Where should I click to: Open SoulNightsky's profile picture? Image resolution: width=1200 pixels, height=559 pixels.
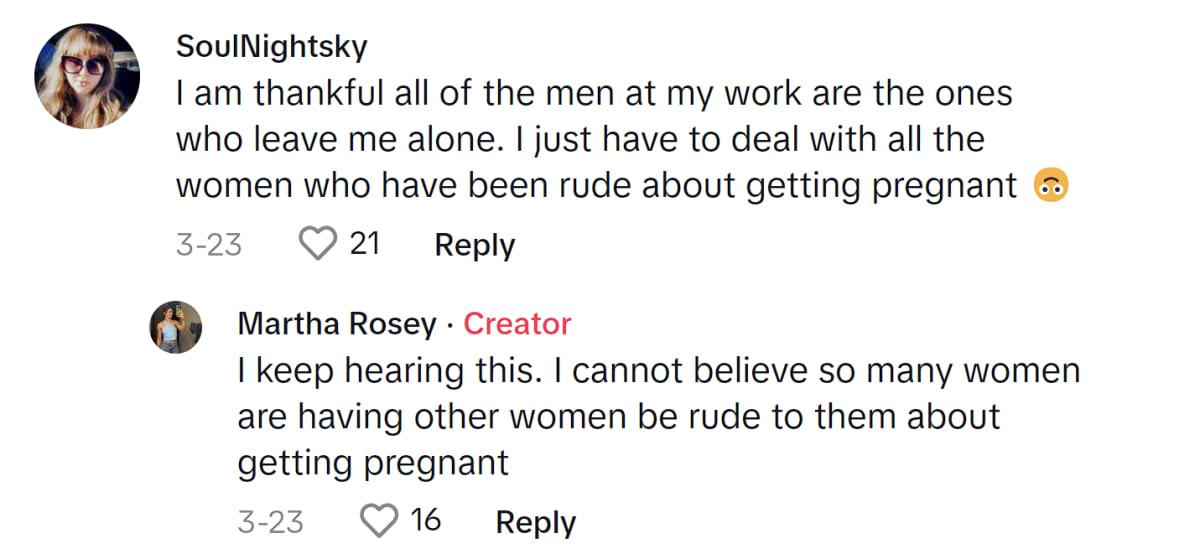[x=87, y=76]
